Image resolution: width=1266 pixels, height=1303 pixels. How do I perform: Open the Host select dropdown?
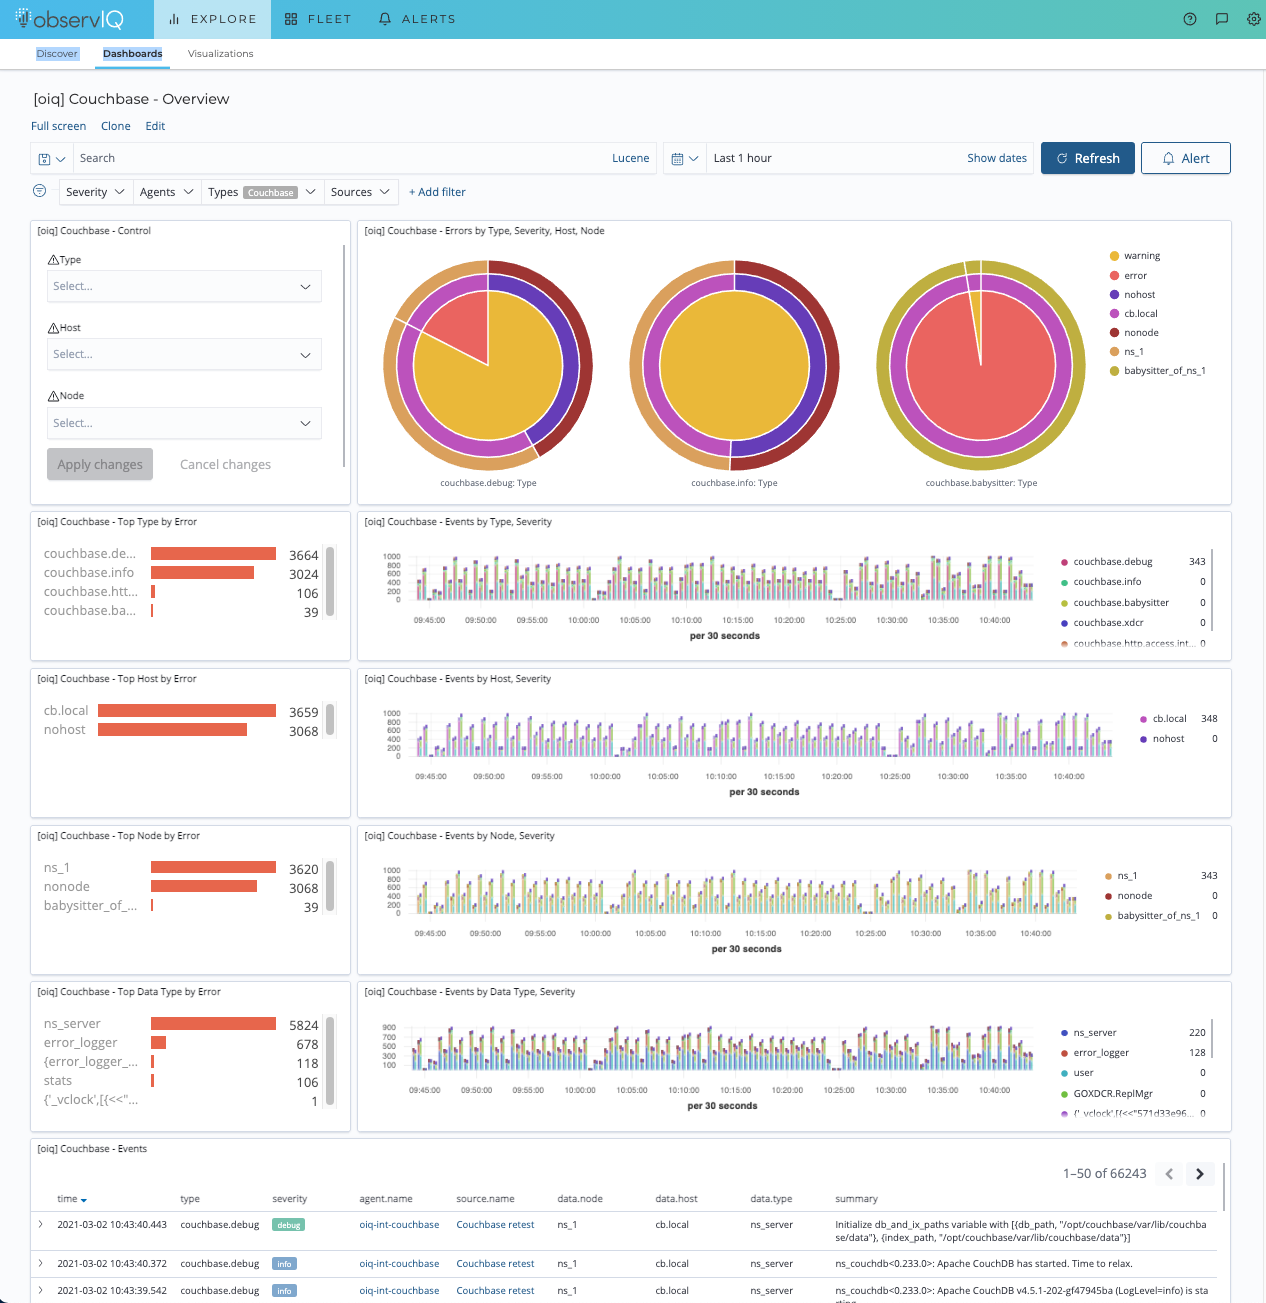click(184, 354)
